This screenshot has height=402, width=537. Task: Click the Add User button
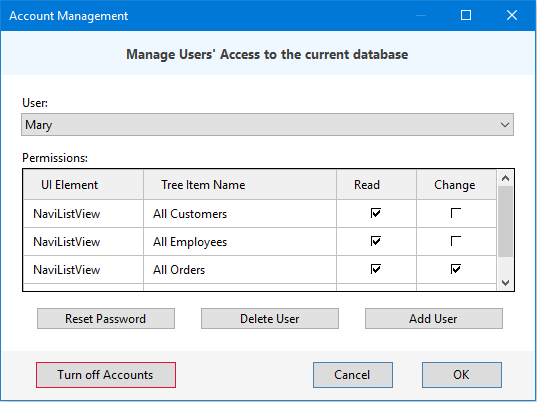click(x=434, y=318)
